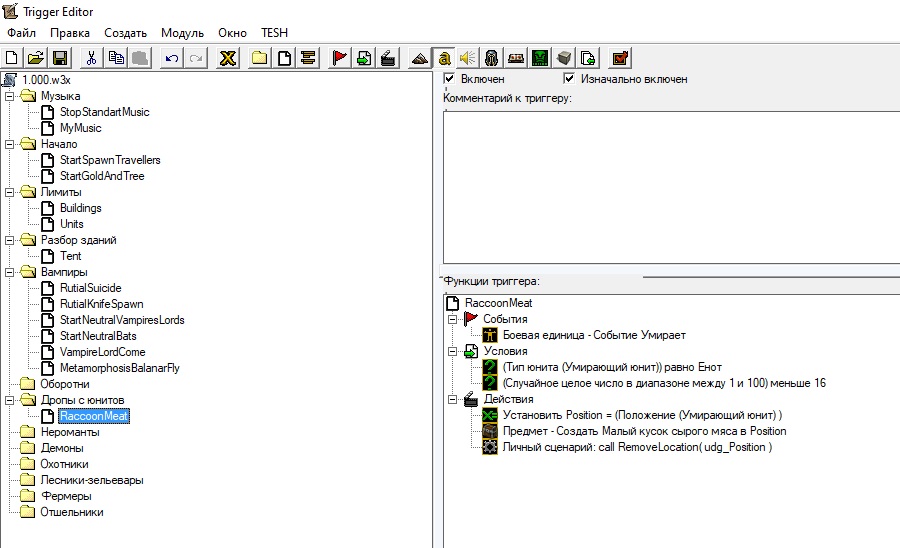Image resolution: width=900 pixels, height=548 pixels.
Task: Select the Фермеры category folder
Action: tap(66, 496)
